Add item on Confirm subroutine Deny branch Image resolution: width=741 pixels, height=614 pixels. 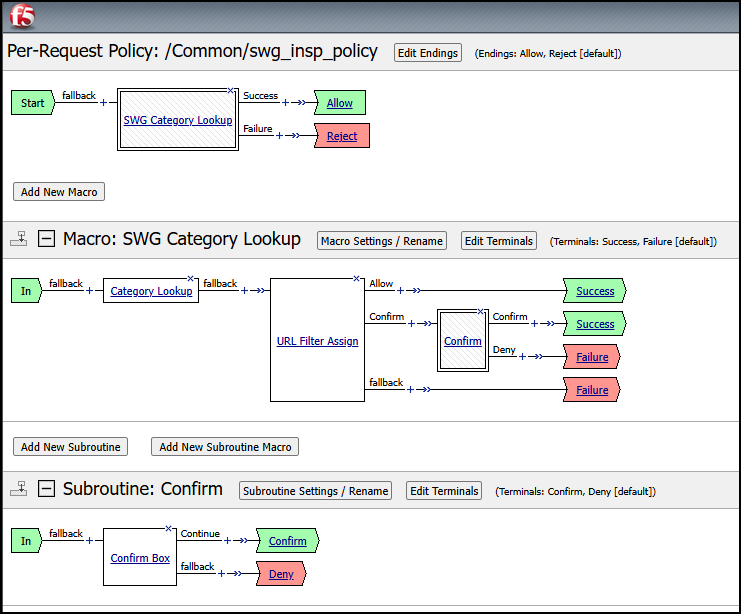pos(523,356)
